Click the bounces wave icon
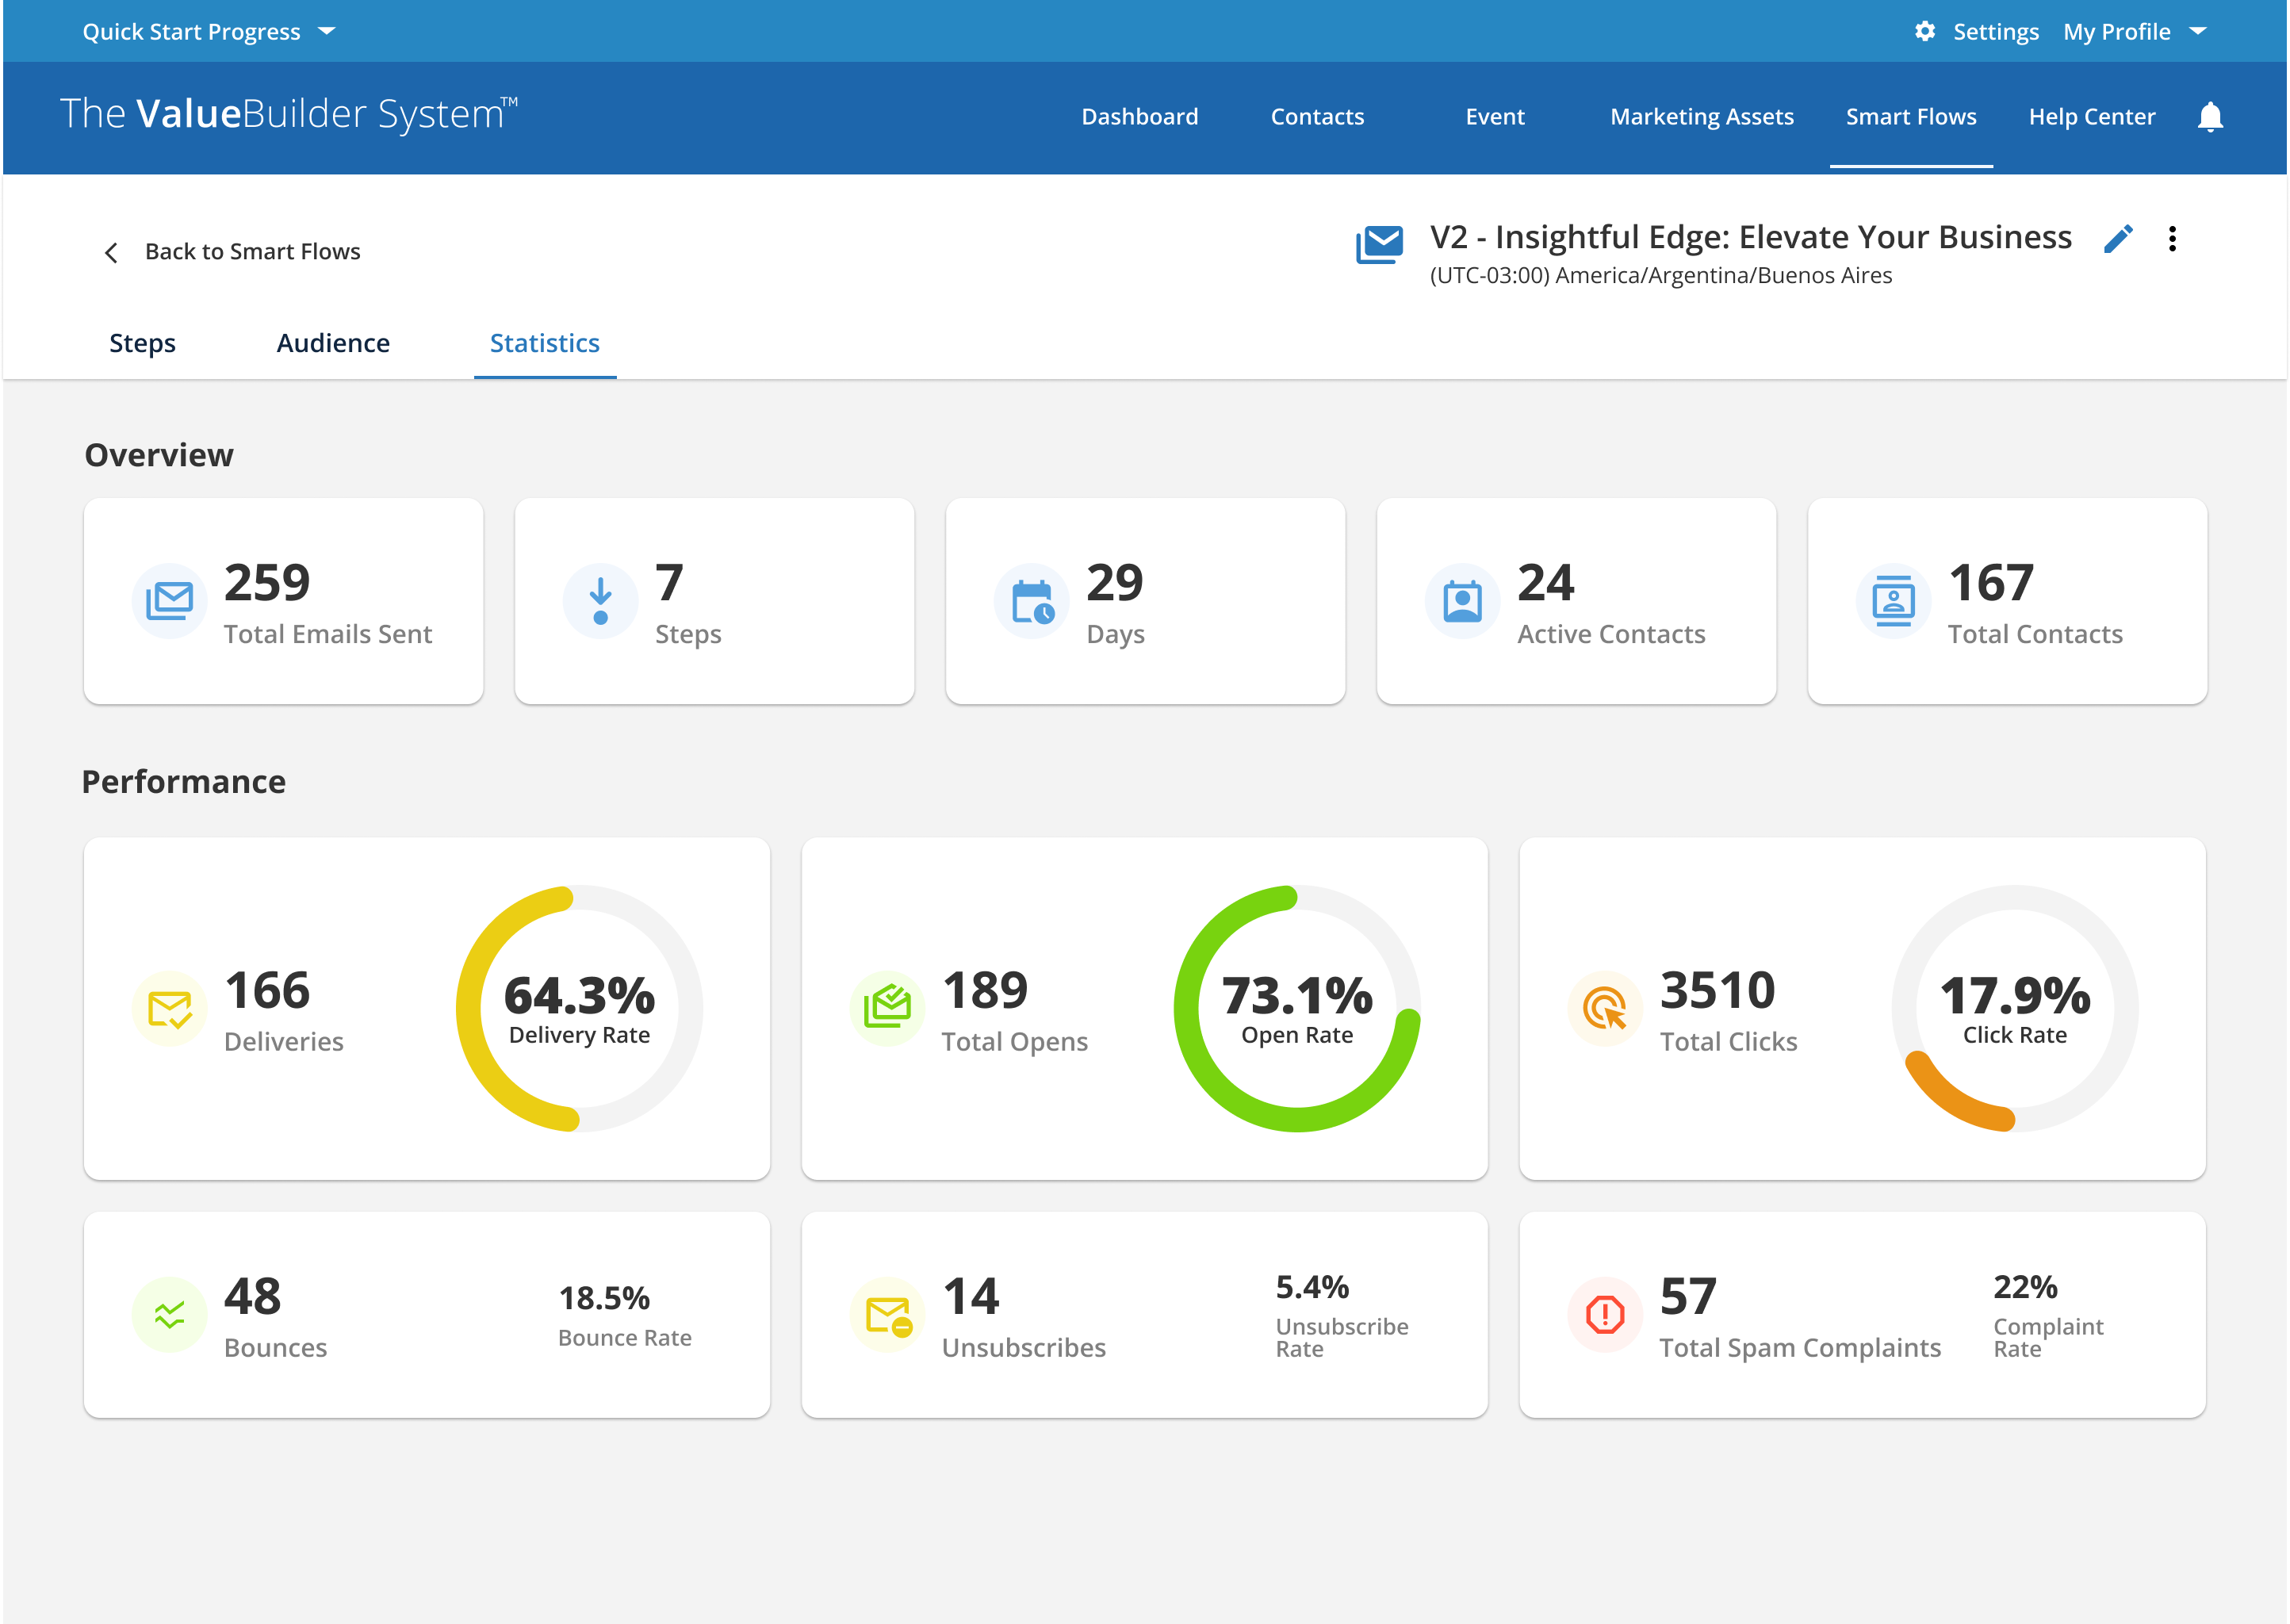The height and width of the screenshot is (1624, 2290). click(x=169, y=1314)
